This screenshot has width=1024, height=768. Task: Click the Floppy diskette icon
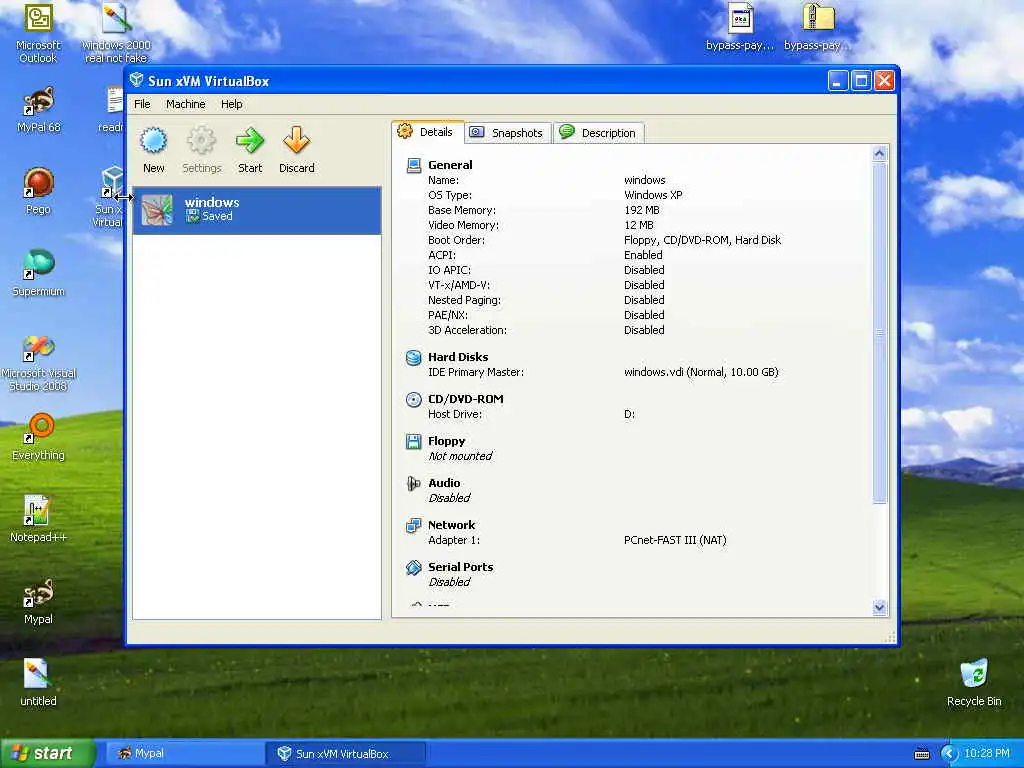coord(413,441)
